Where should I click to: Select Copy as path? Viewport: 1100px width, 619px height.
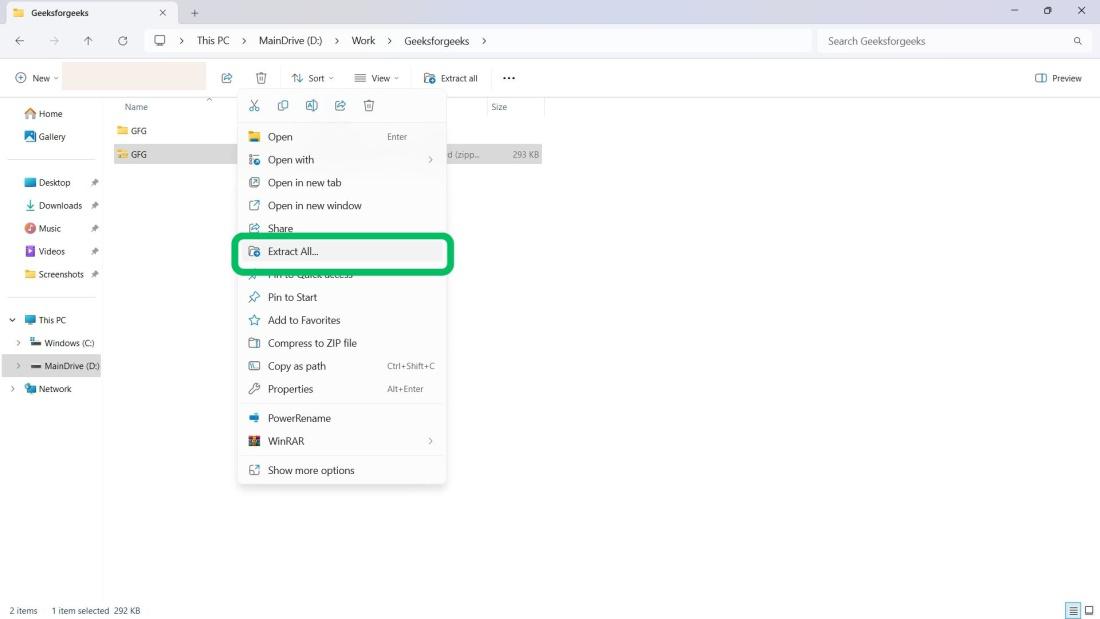click(342, 366)
